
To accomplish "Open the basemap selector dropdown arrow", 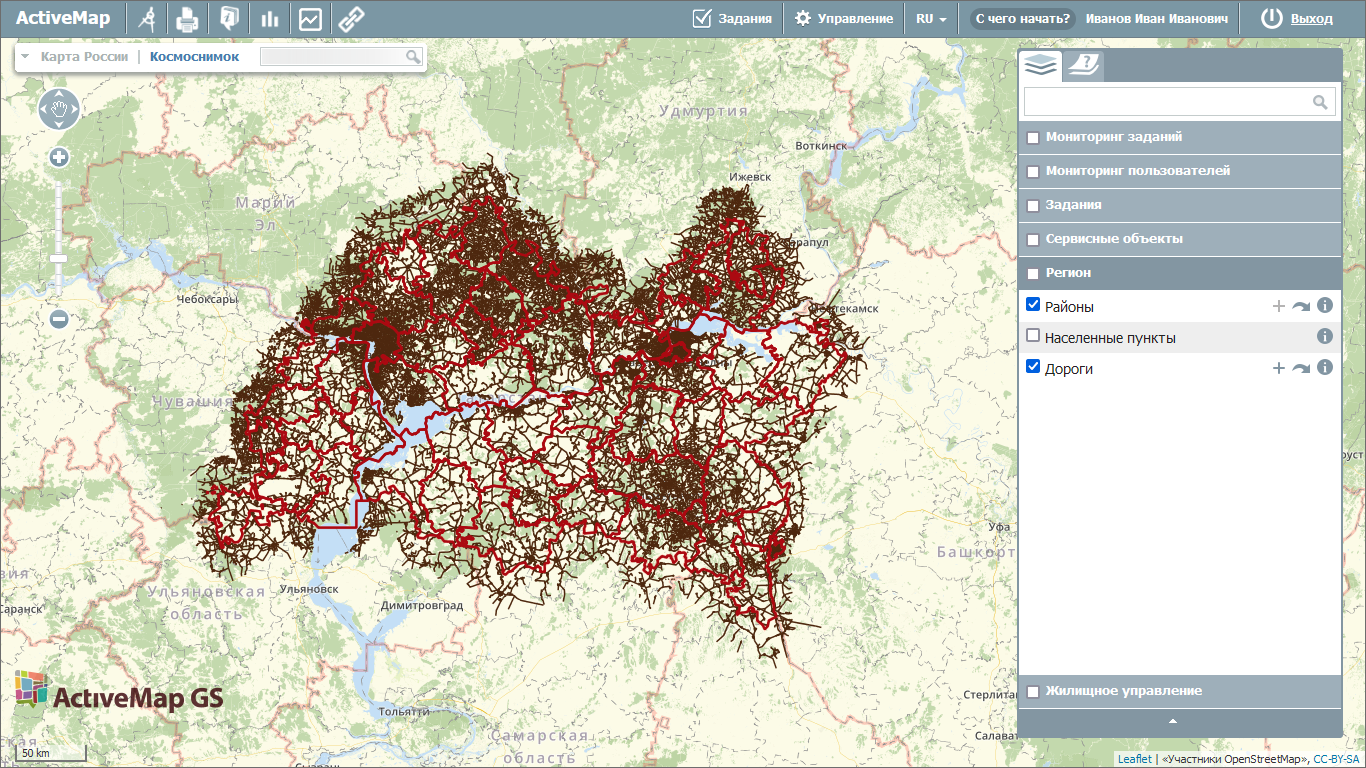I will [25, 57].
